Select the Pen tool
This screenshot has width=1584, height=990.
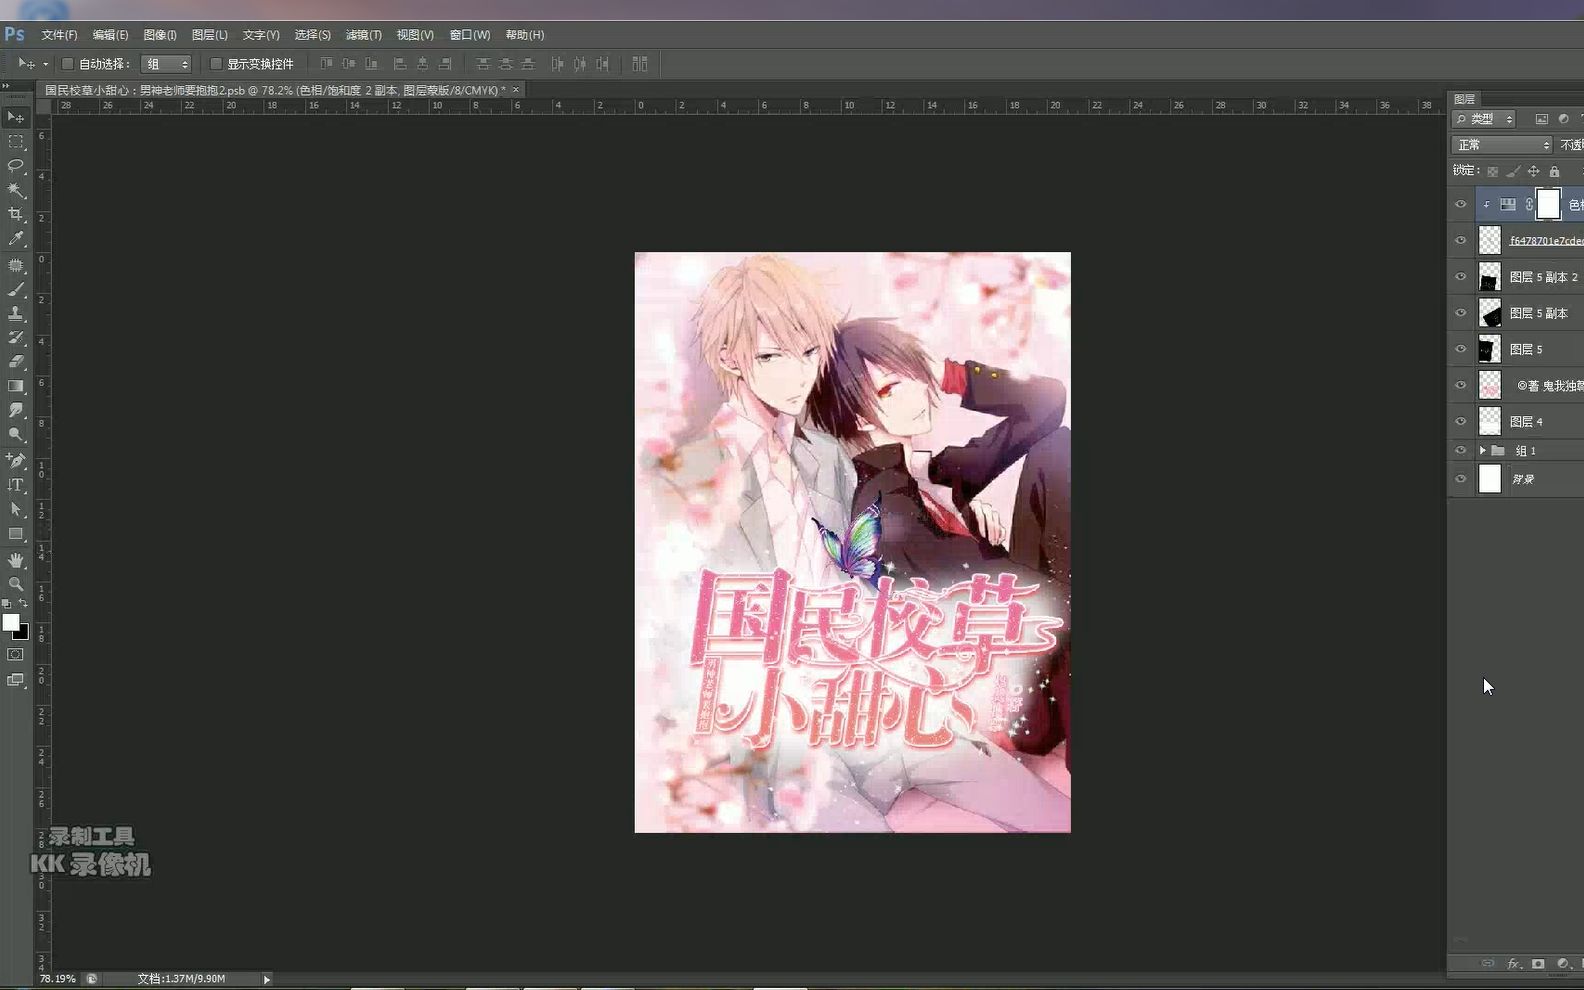(x=16, y=460)
